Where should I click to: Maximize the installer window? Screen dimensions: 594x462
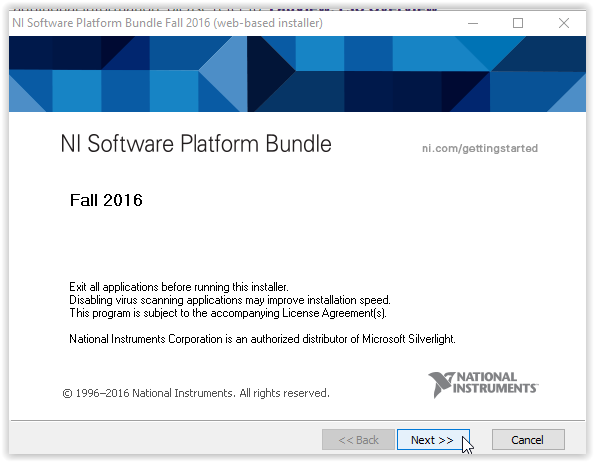coord(518,23)
